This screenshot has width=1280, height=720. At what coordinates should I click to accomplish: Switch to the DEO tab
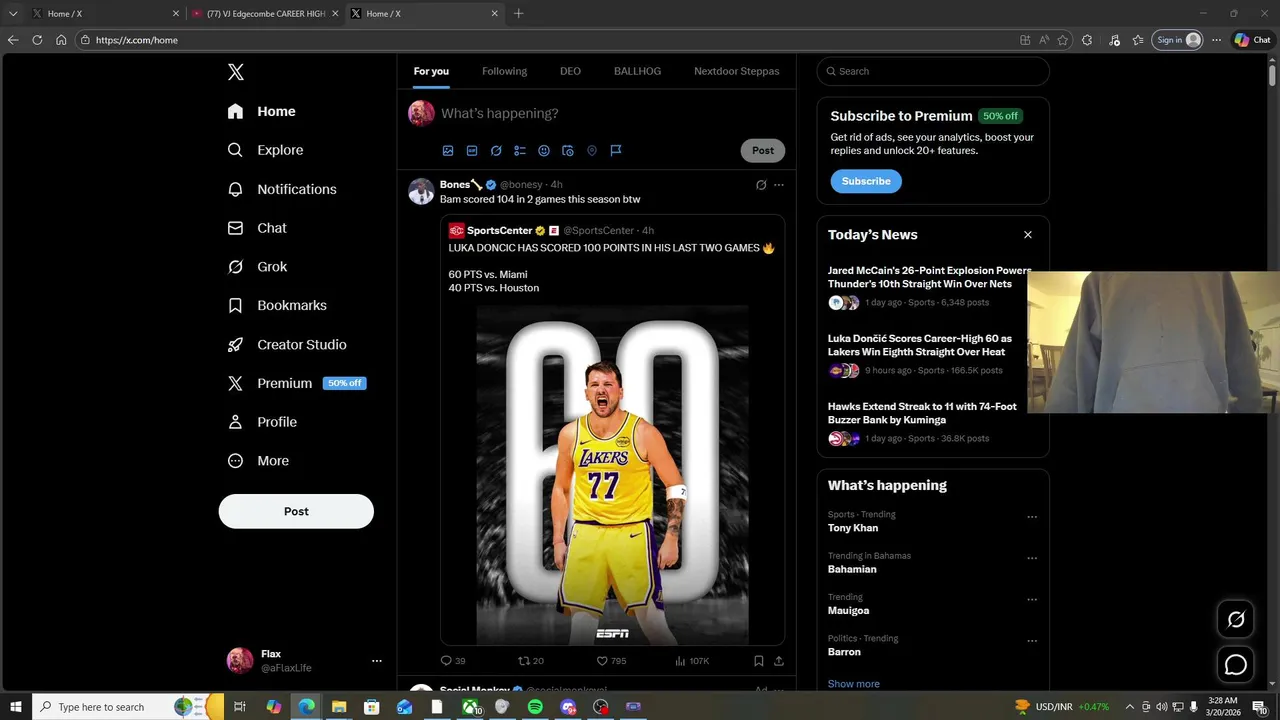coord(570,71)
